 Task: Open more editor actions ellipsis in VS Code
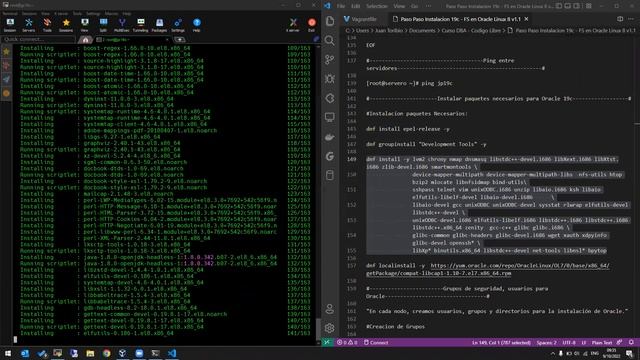coord(632,19)
